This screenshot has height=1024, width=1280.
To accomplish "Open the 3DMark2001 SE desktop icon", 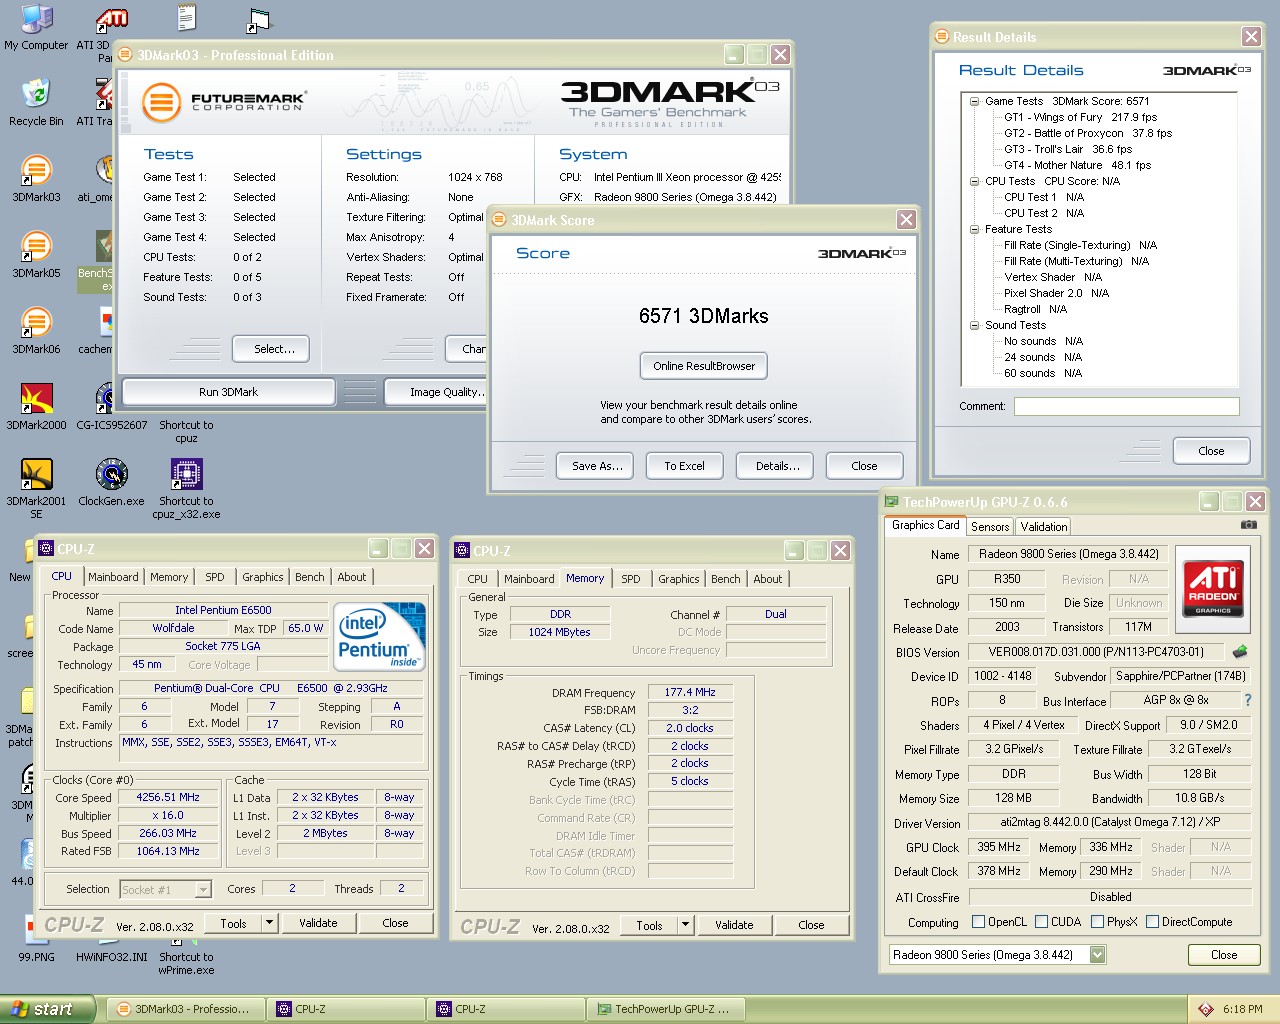I will click(36, 488).
